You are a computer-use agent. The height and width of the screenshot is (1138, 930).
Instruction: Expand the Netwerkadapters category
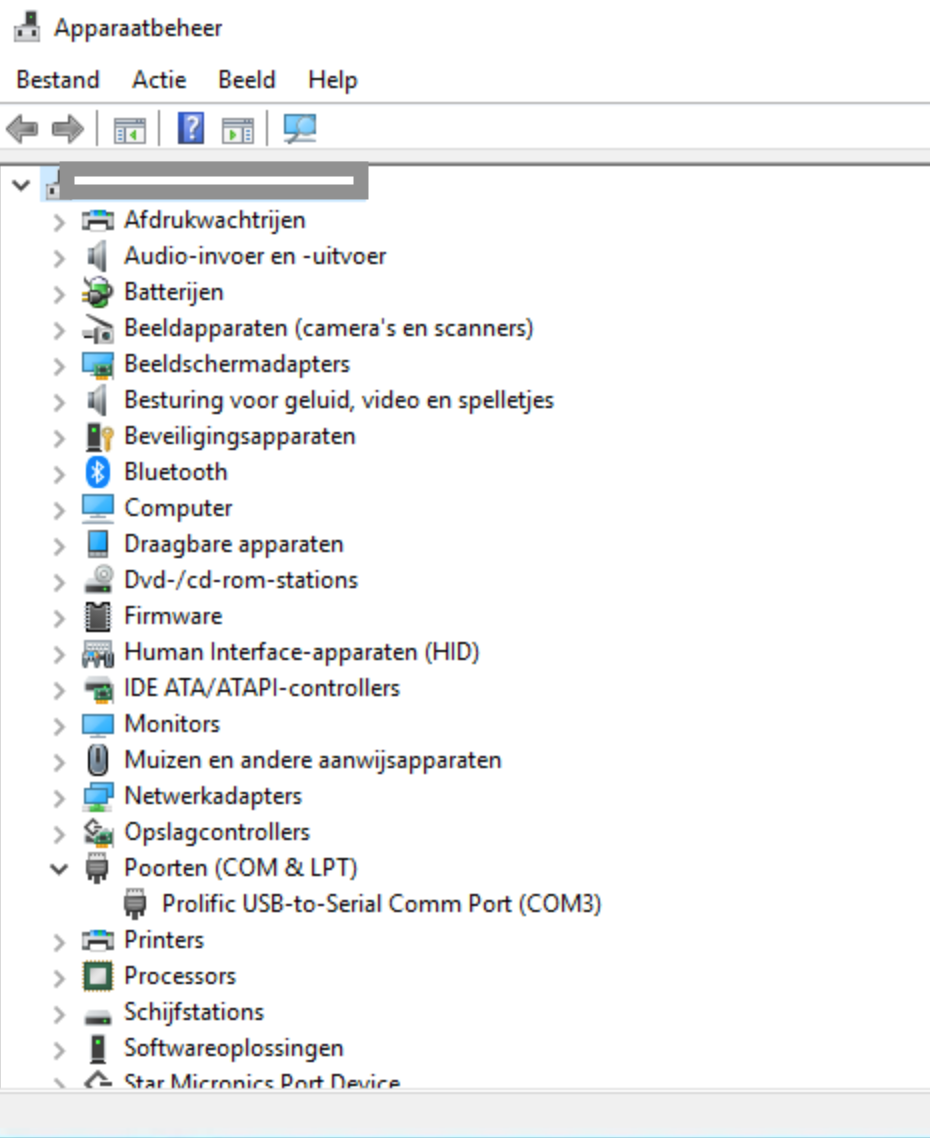60,798
